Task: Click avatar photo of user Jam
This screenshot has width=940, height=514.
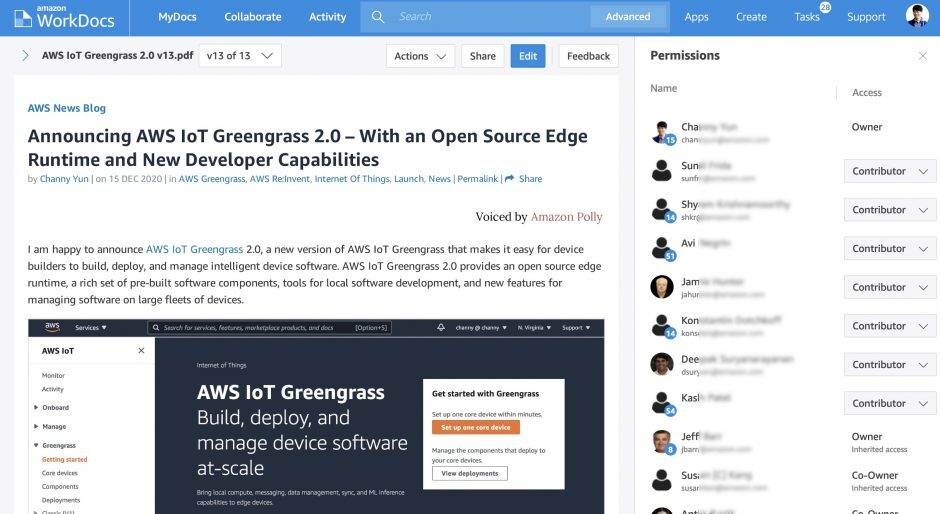Action: point(662,287)
